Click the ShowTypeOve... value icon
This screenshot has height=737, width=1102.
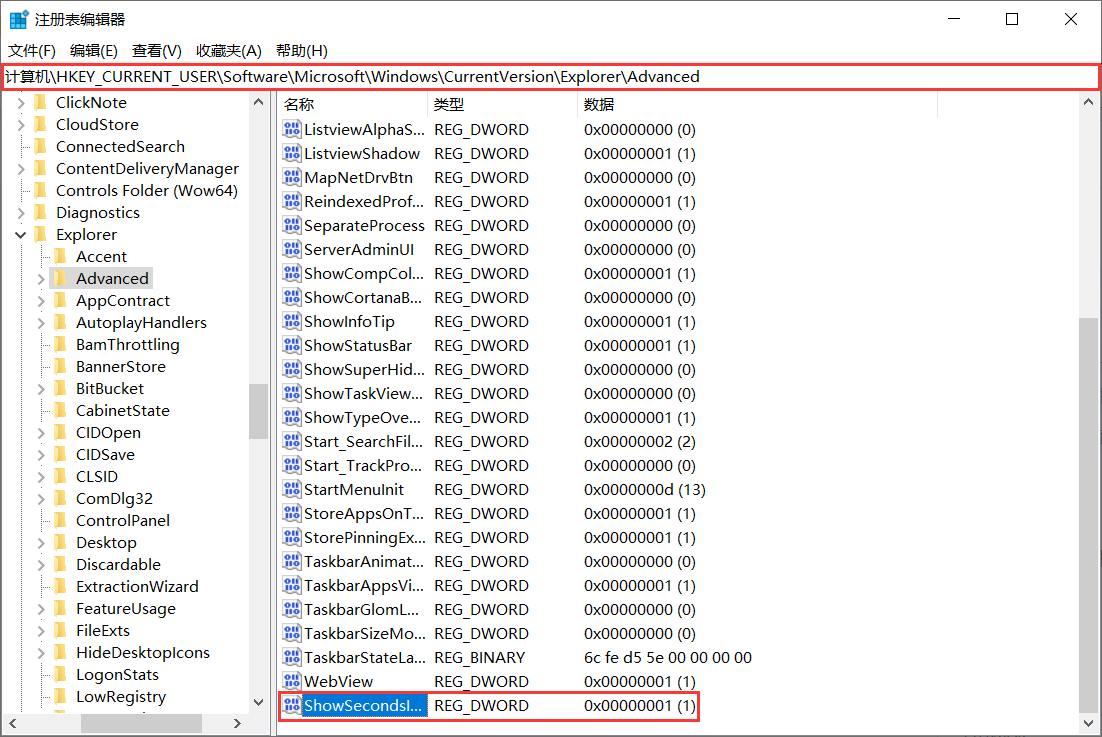pyautogui.click(x=292, y=417)
